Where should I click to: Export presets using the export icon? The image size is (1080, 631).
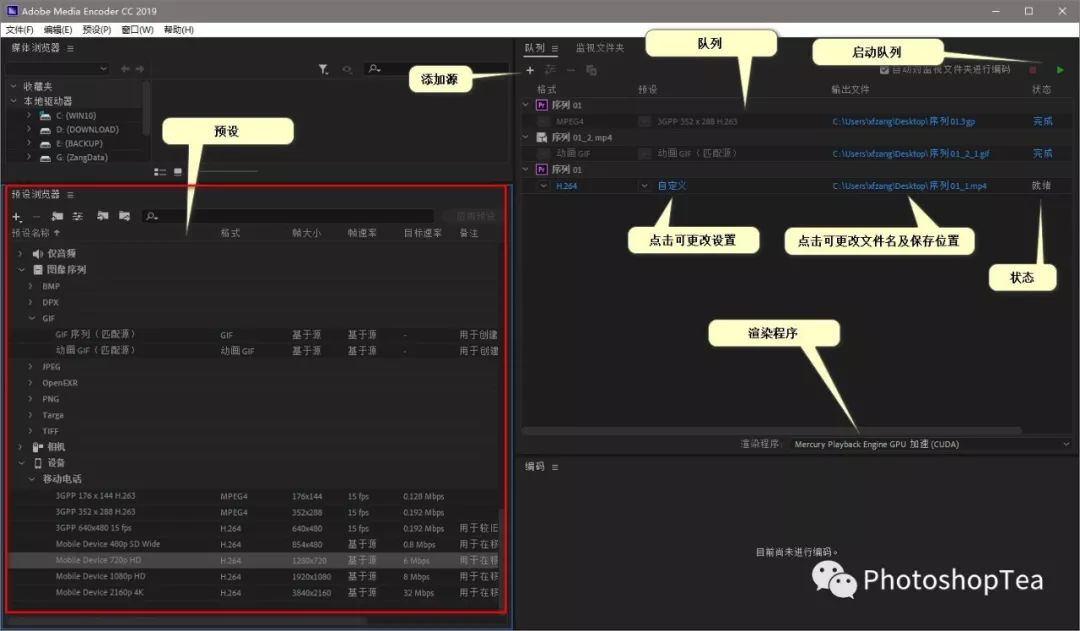(x=125, y=216)
